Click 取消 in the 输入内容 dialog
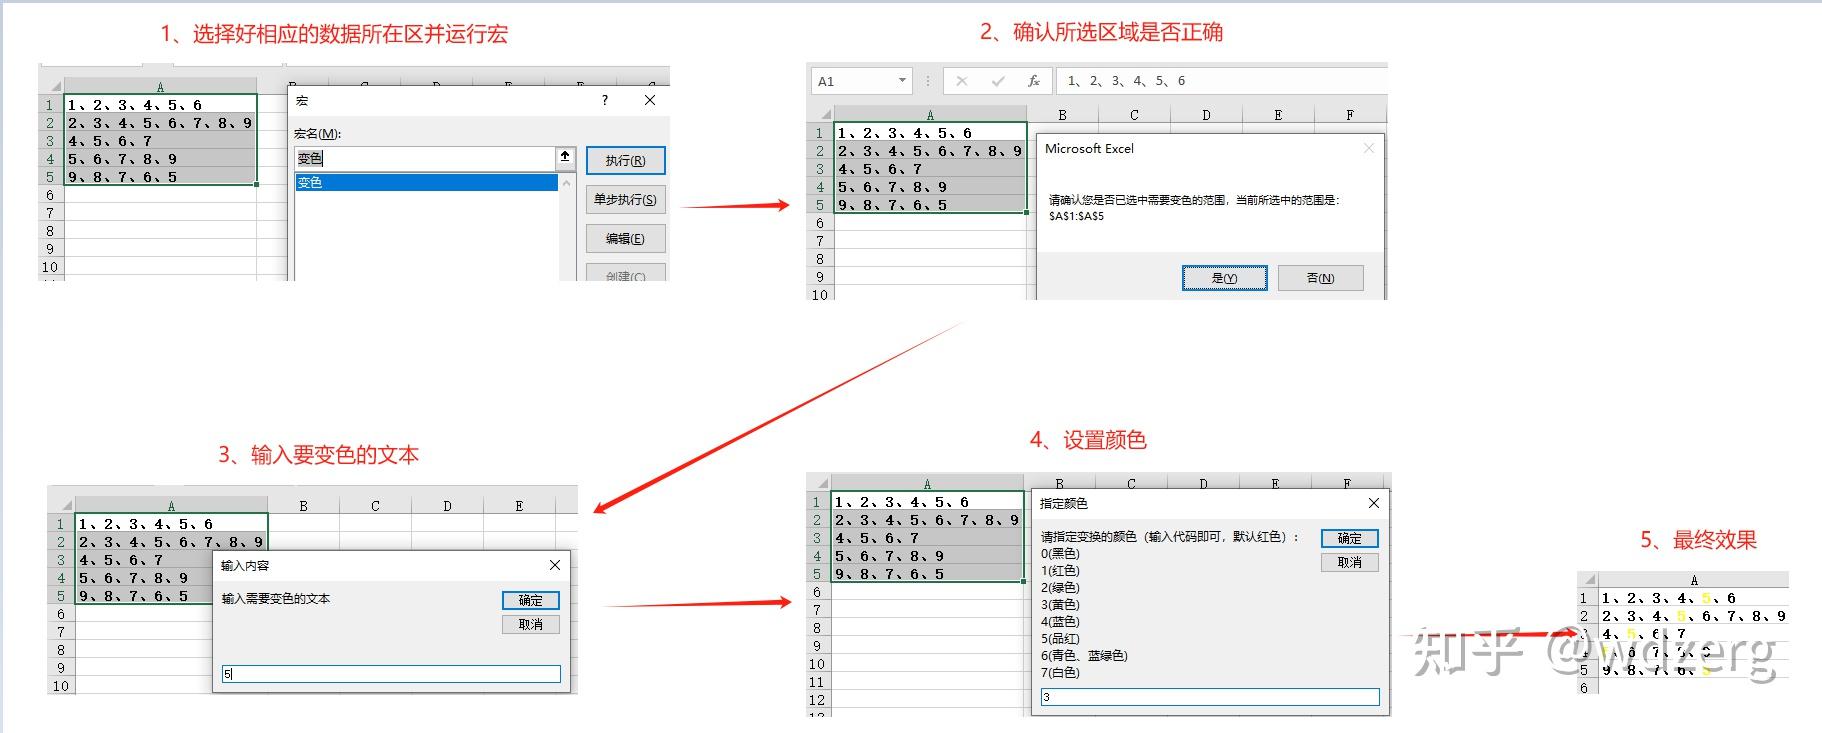Screen dimensions: 1822x733 pyautogui.click(x=531, y=624)
